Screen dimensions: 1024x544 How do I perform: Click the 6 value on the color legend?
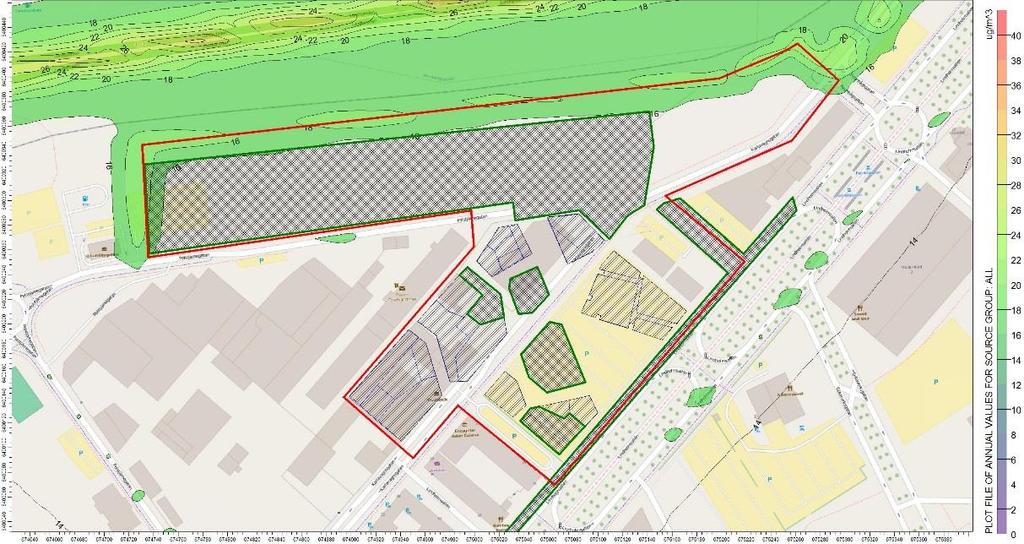pos(1014,460)
